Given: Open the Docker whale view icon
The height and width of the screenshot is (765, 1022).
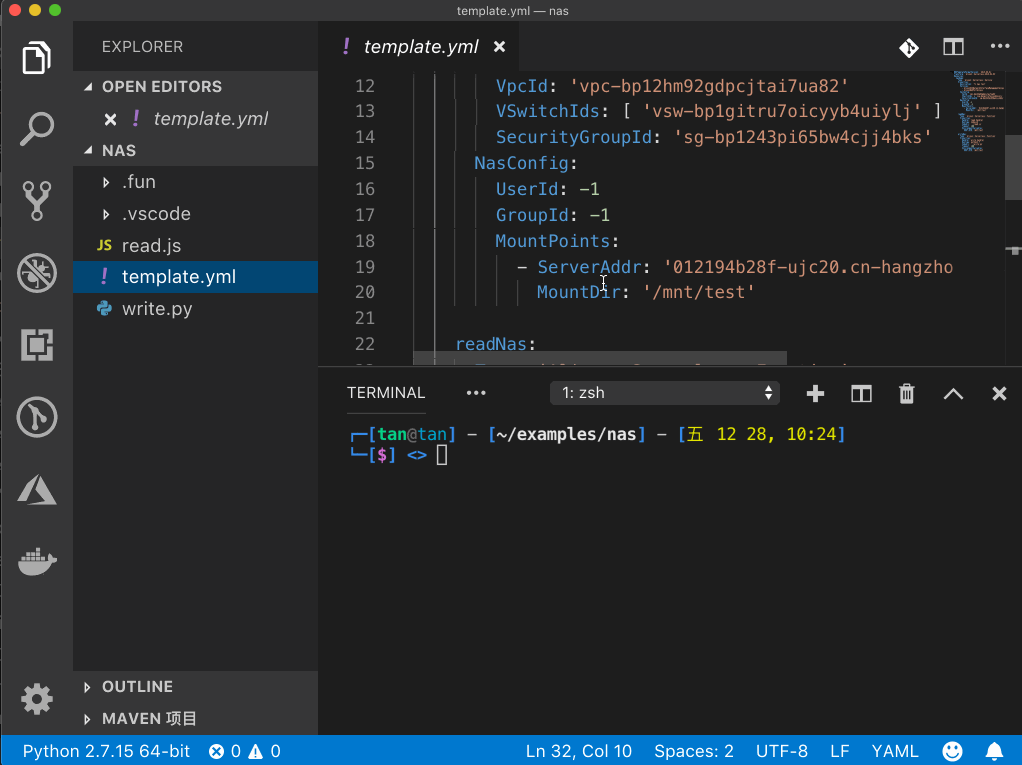Looking at the screenshot, I should (37, 561).
